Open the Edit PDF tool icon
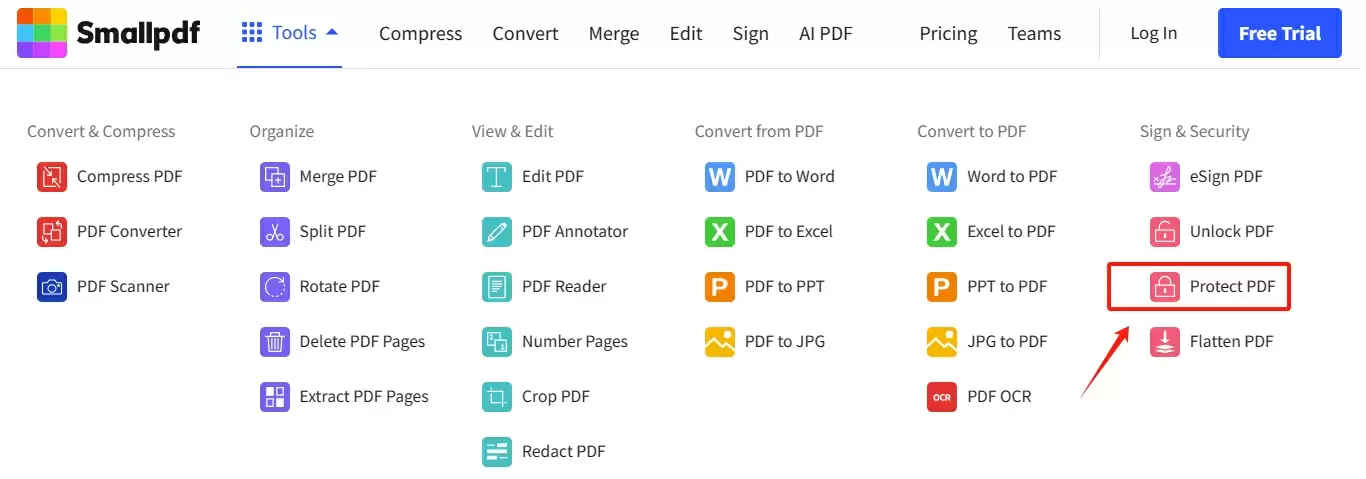Image resolution: width=1366 pixels, height=479 pixels. pos(497,177)
